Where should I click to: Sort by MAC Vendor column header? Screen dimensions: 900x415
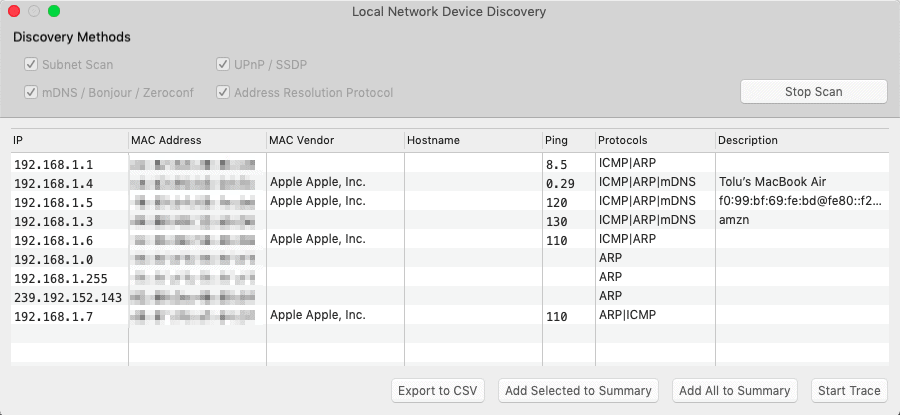pos(333,140)
